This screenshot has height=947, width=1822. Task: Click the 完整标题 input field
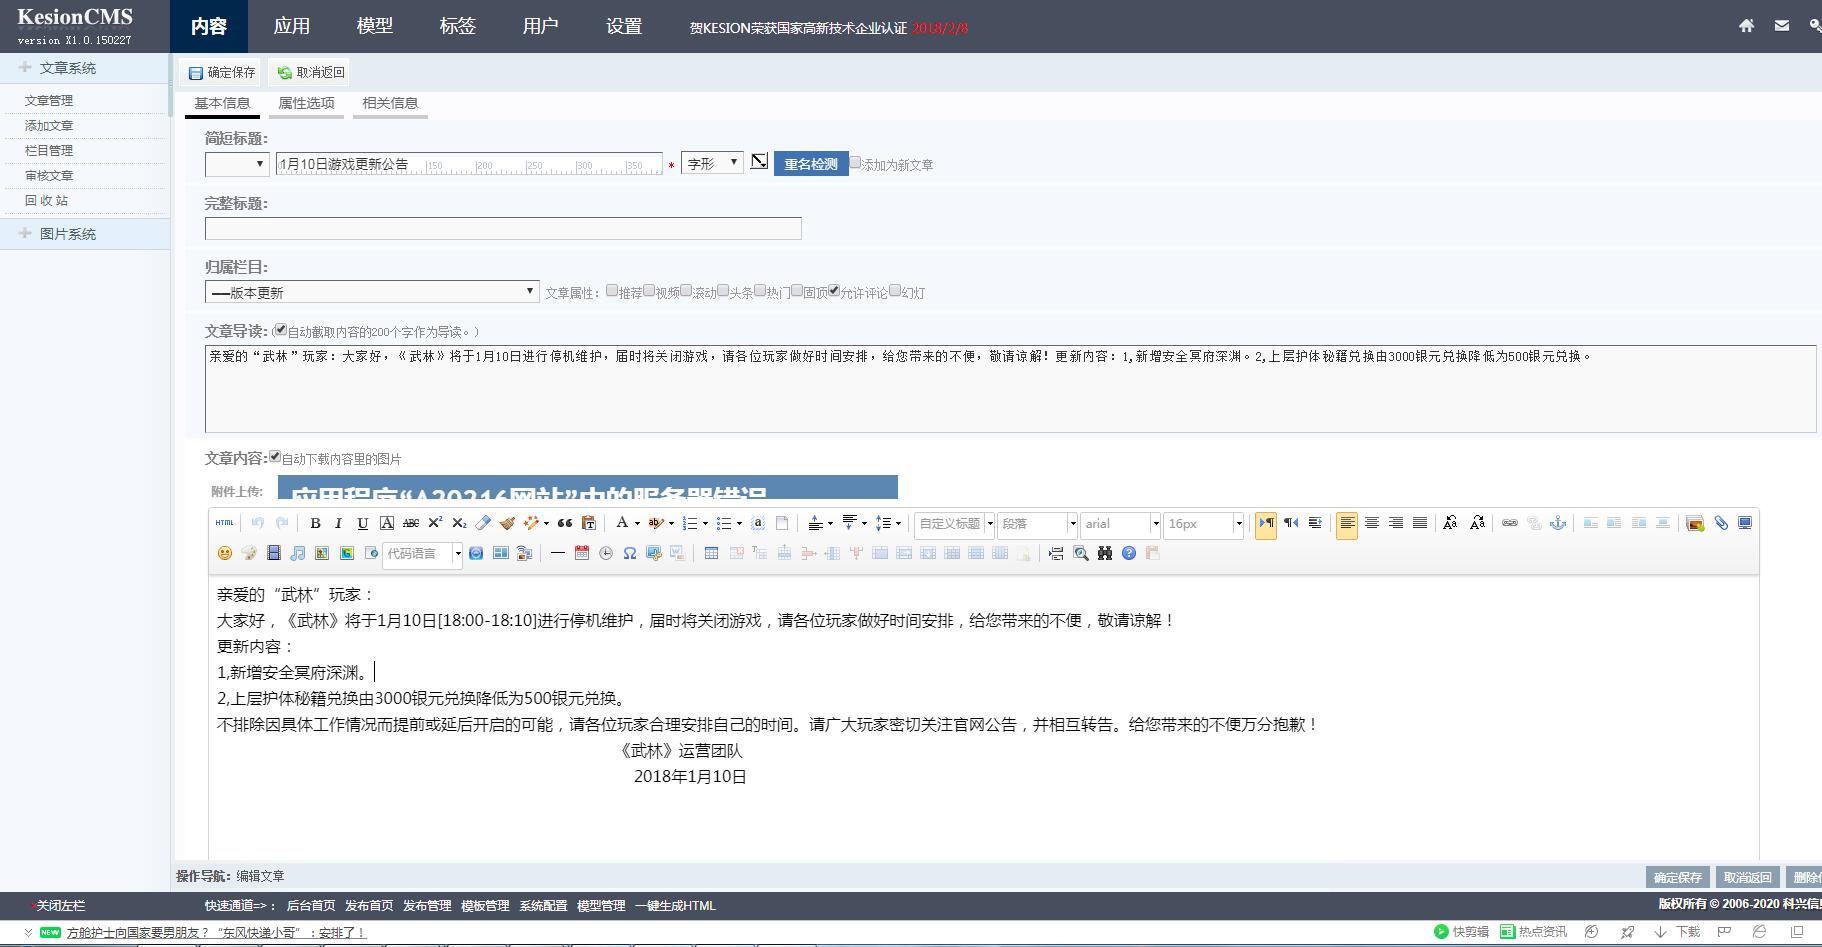(503, 228)
